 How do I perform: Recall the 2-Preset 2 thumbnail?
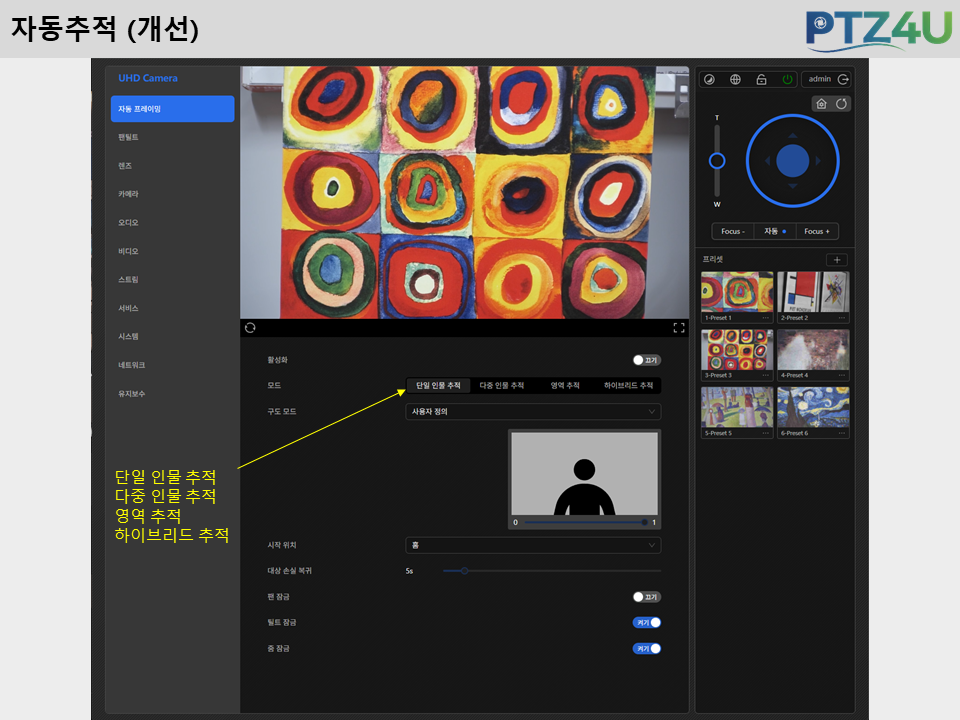click(813, 292)
